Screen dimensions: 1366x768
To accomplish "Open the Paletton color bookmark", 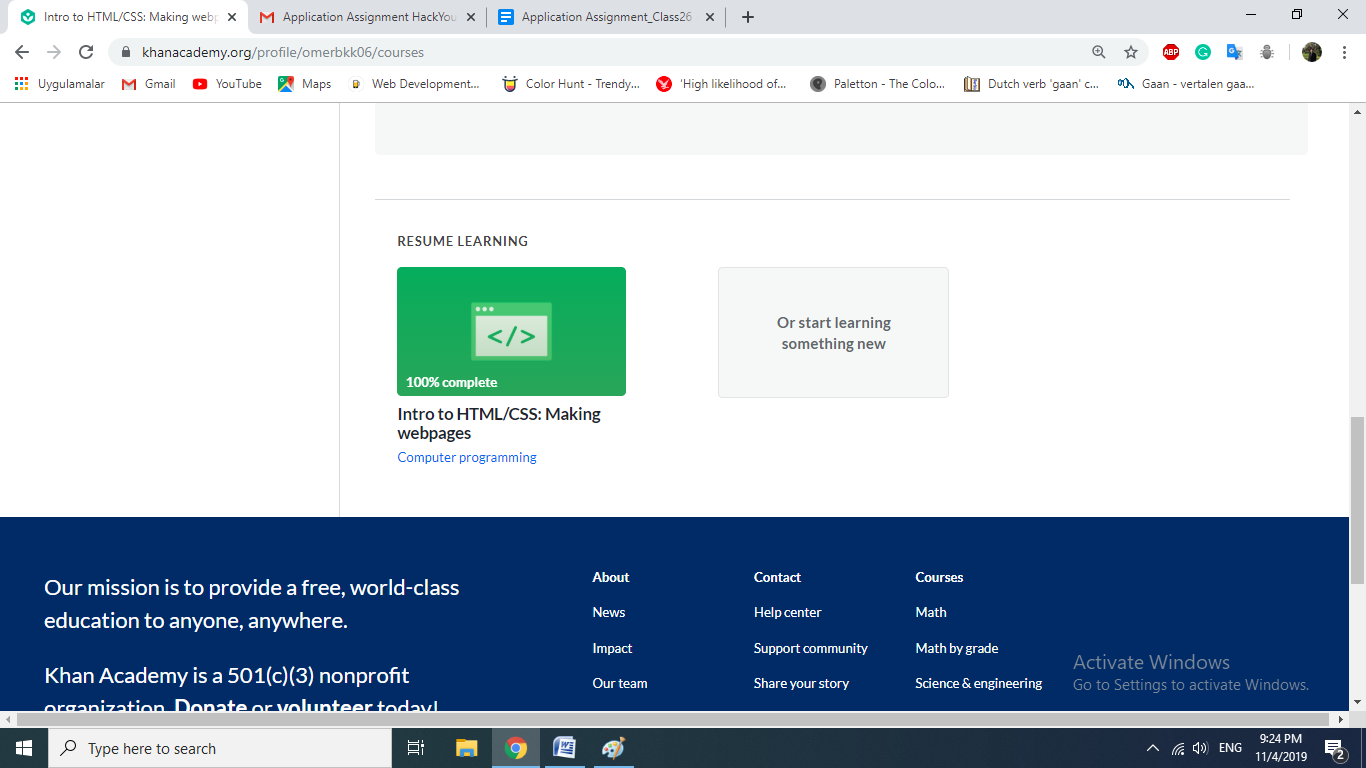I will (x=878, y=84).
